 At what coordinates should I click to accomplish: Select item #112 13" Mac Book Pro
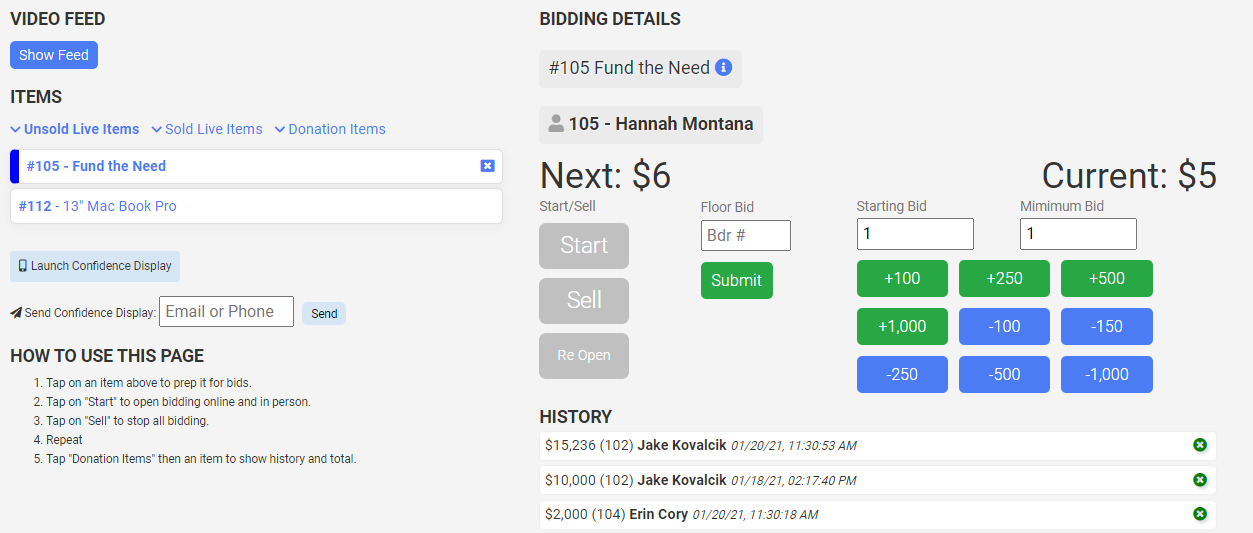256,206
